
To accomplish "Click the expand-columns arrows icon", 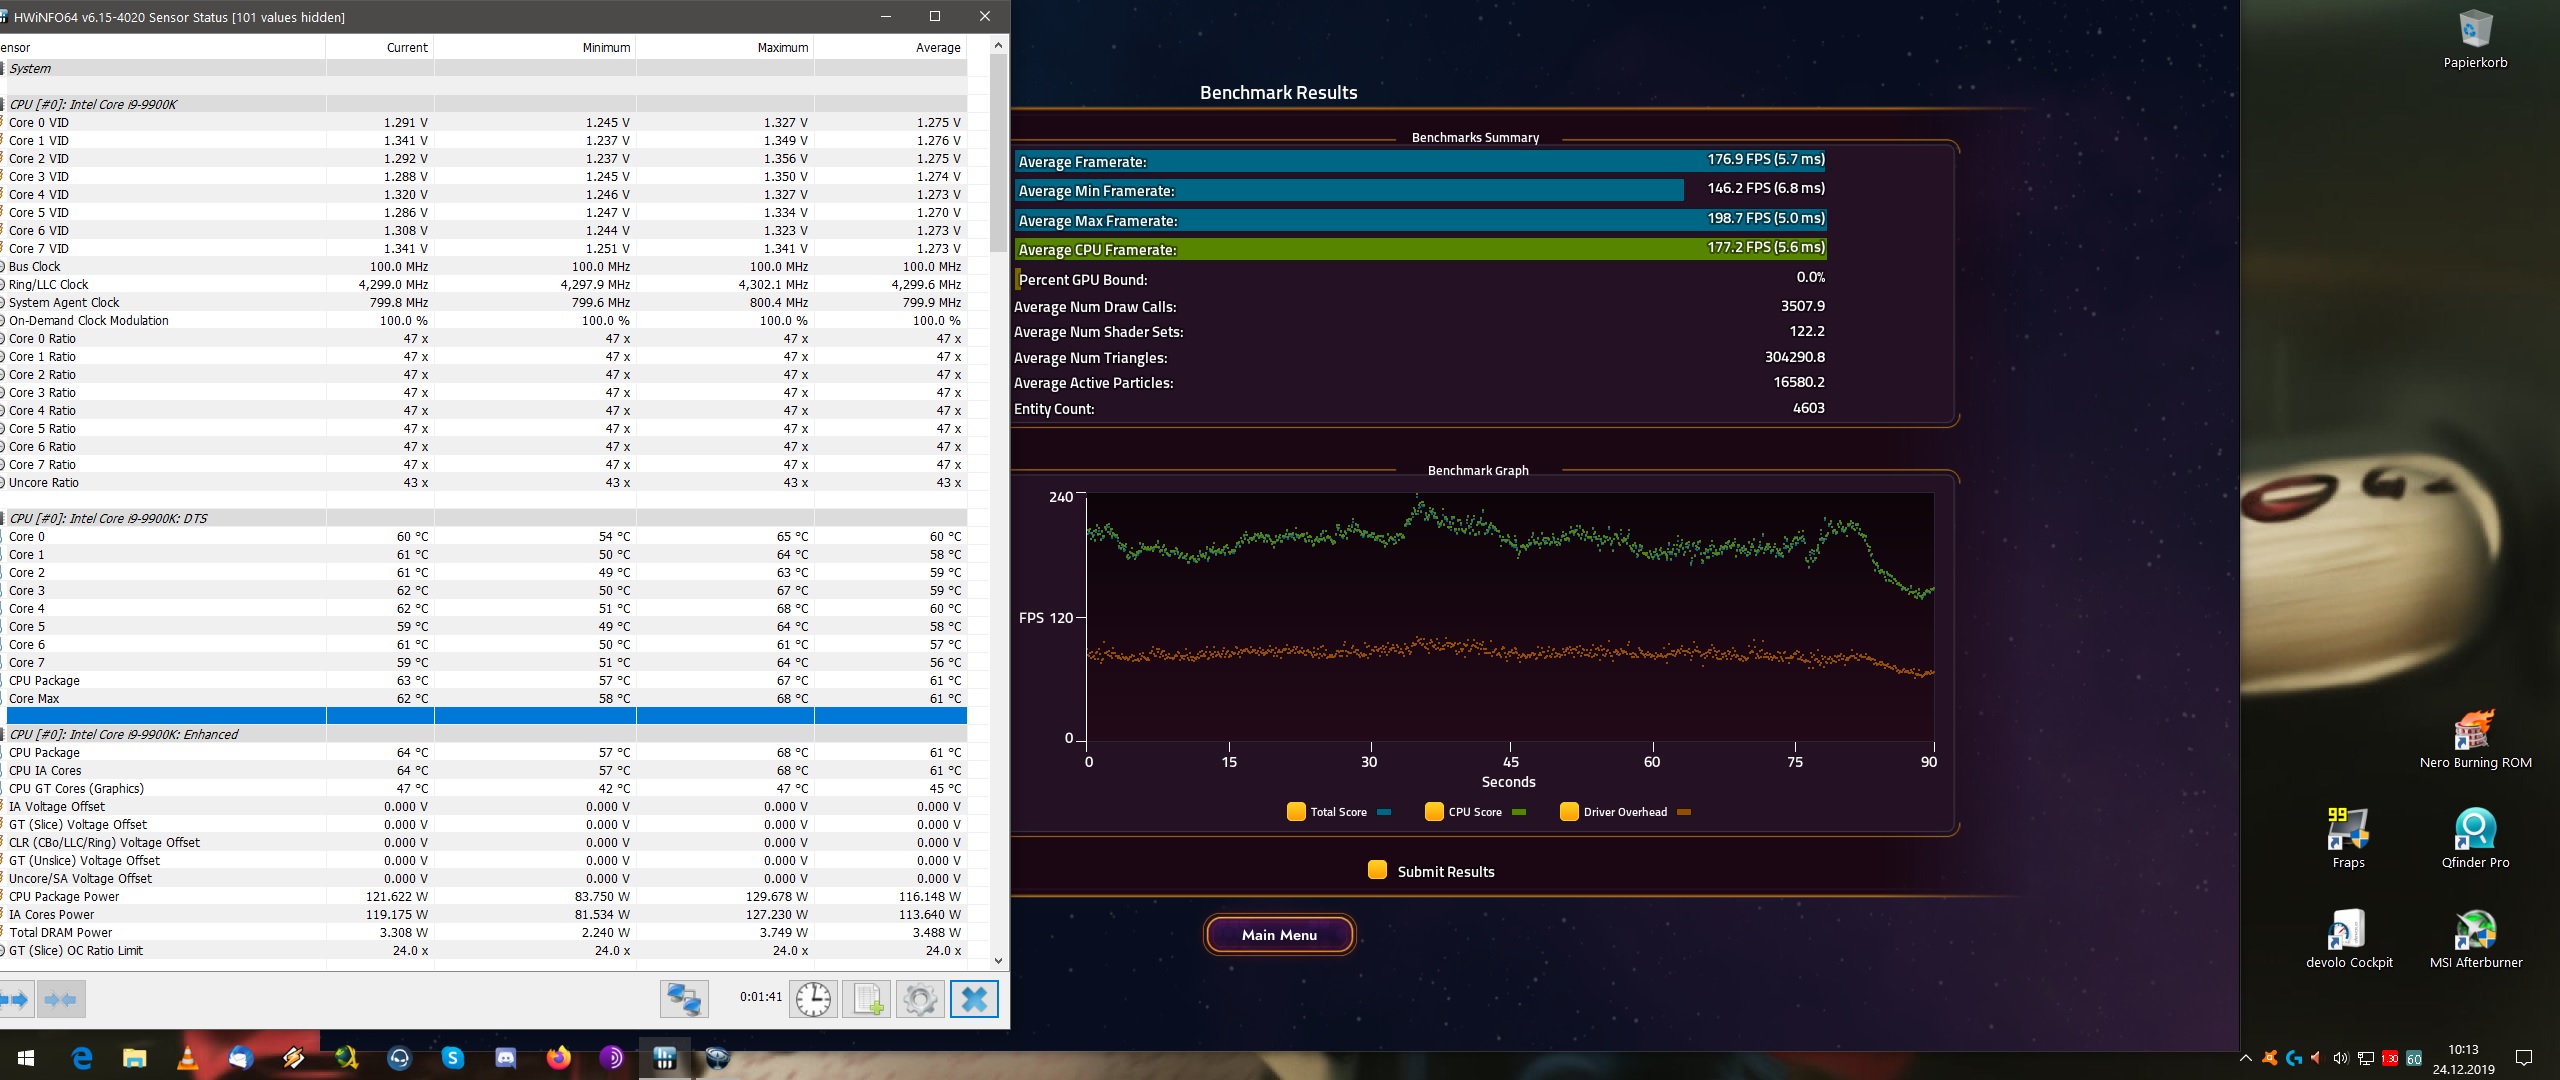I will tap(15, 998).
